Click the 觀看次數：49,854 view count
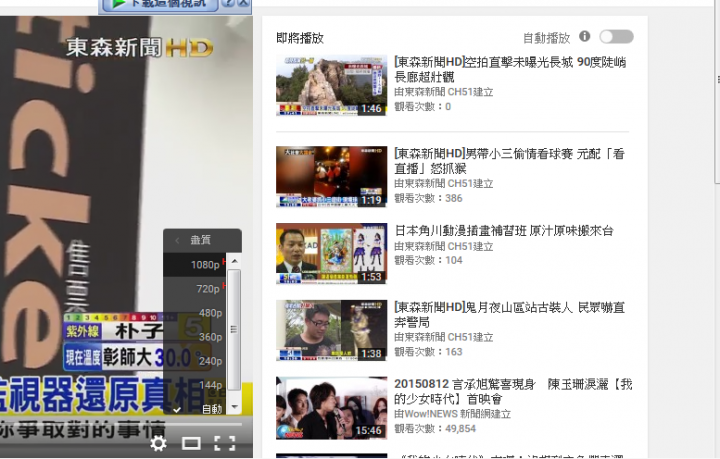 [x=435, y=429]
